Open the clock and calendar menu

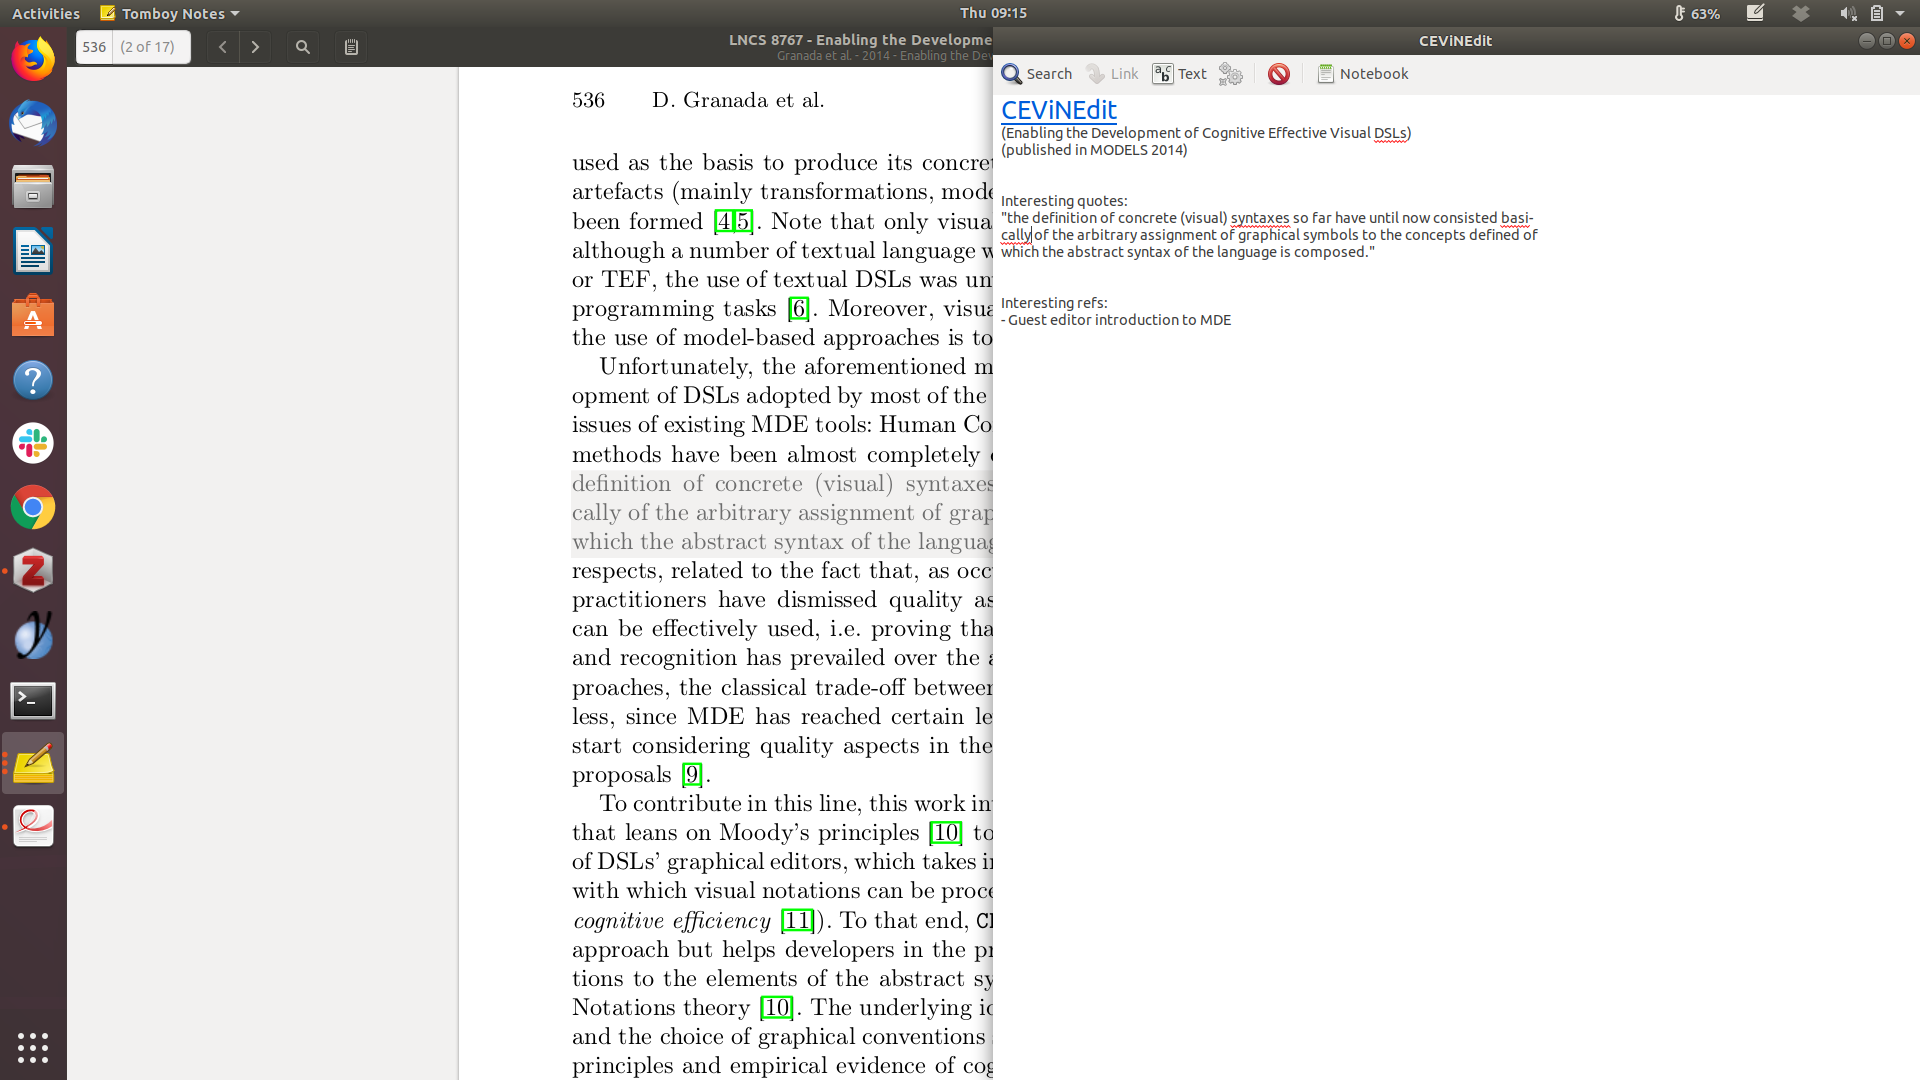point(992,13)
